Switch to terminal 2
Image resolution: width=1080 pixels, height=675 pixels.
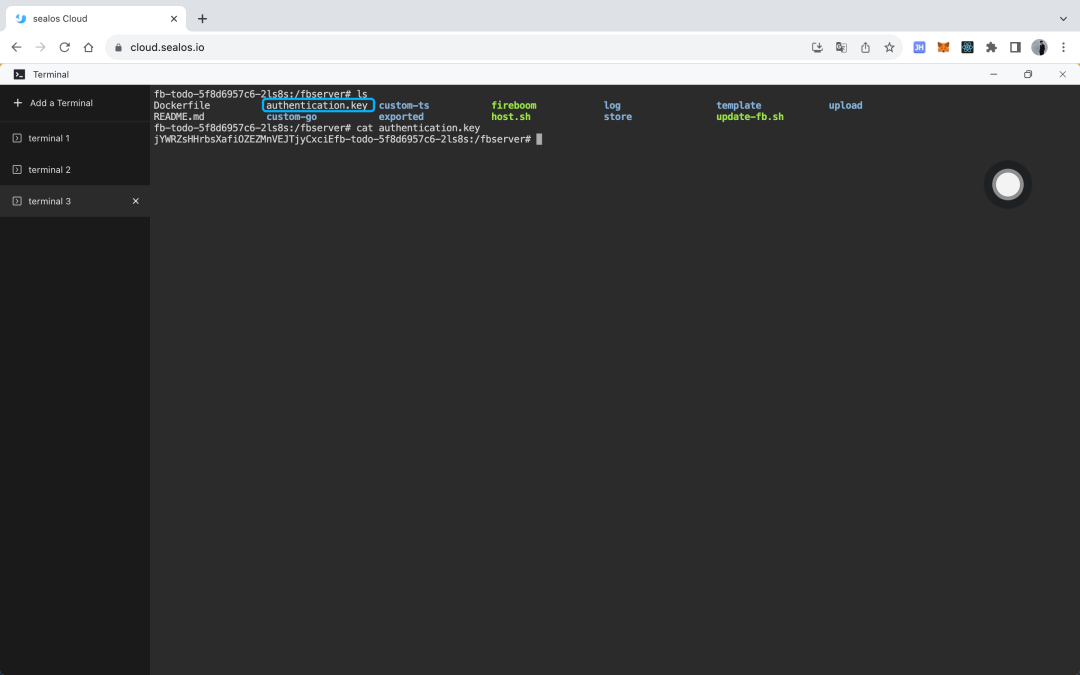74,169
